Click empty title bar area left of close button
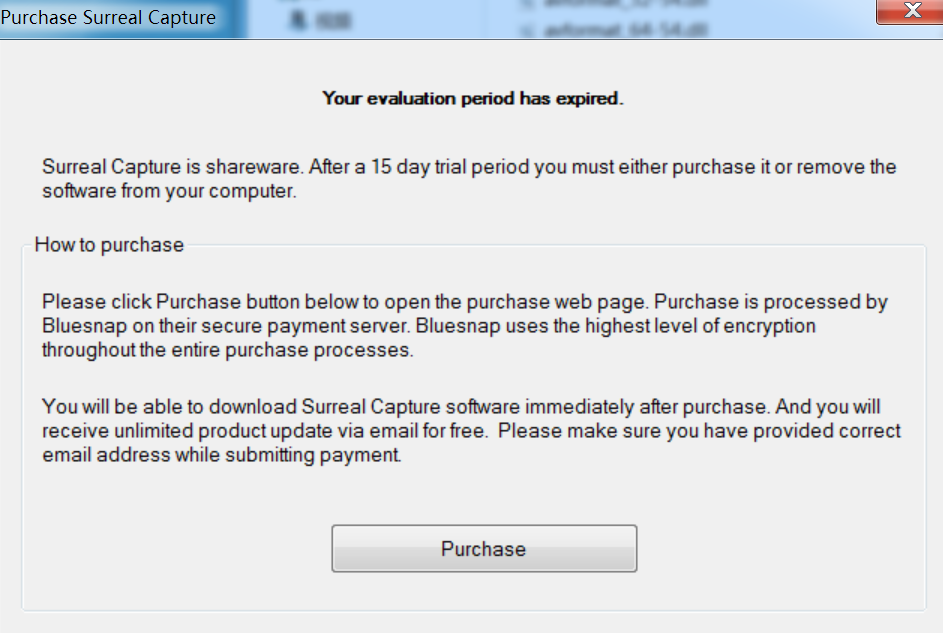 point(790,18)
